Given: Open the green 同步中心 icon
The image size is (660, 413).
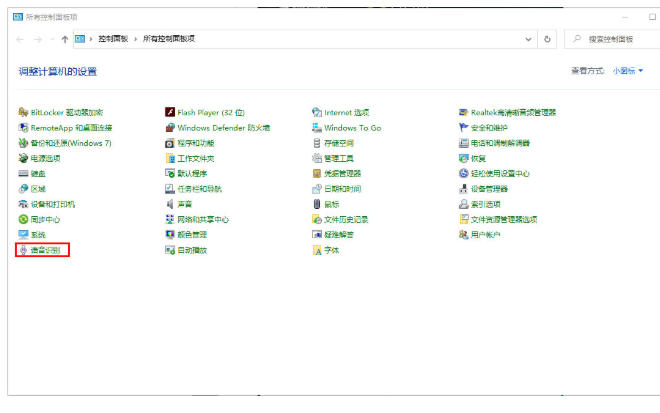Looking at the screenshot, I should tap(23, 219).
